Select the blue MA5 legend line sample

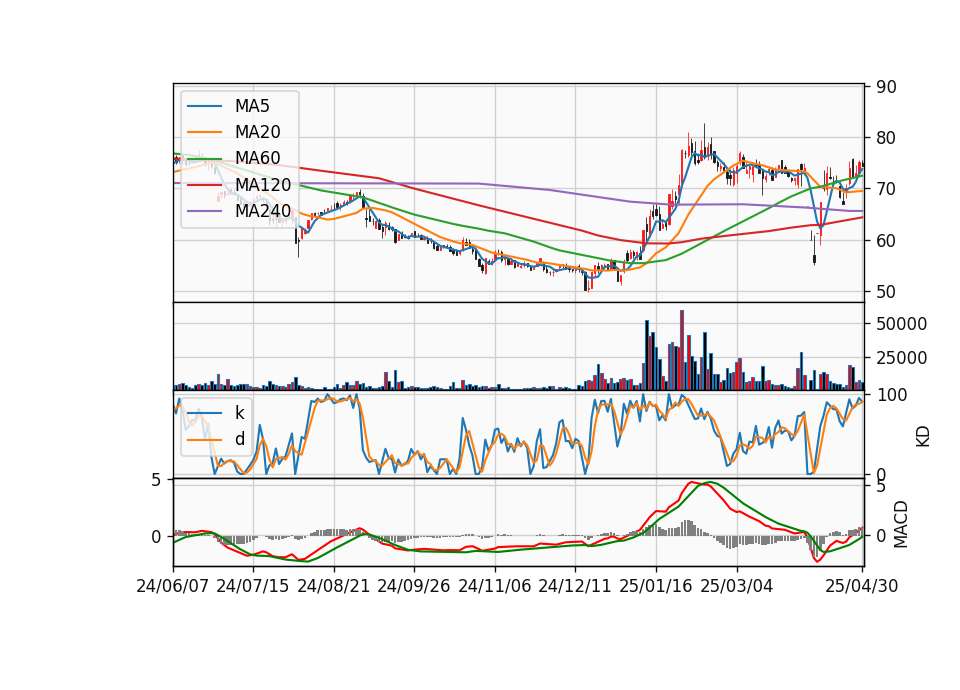point(204,107)
